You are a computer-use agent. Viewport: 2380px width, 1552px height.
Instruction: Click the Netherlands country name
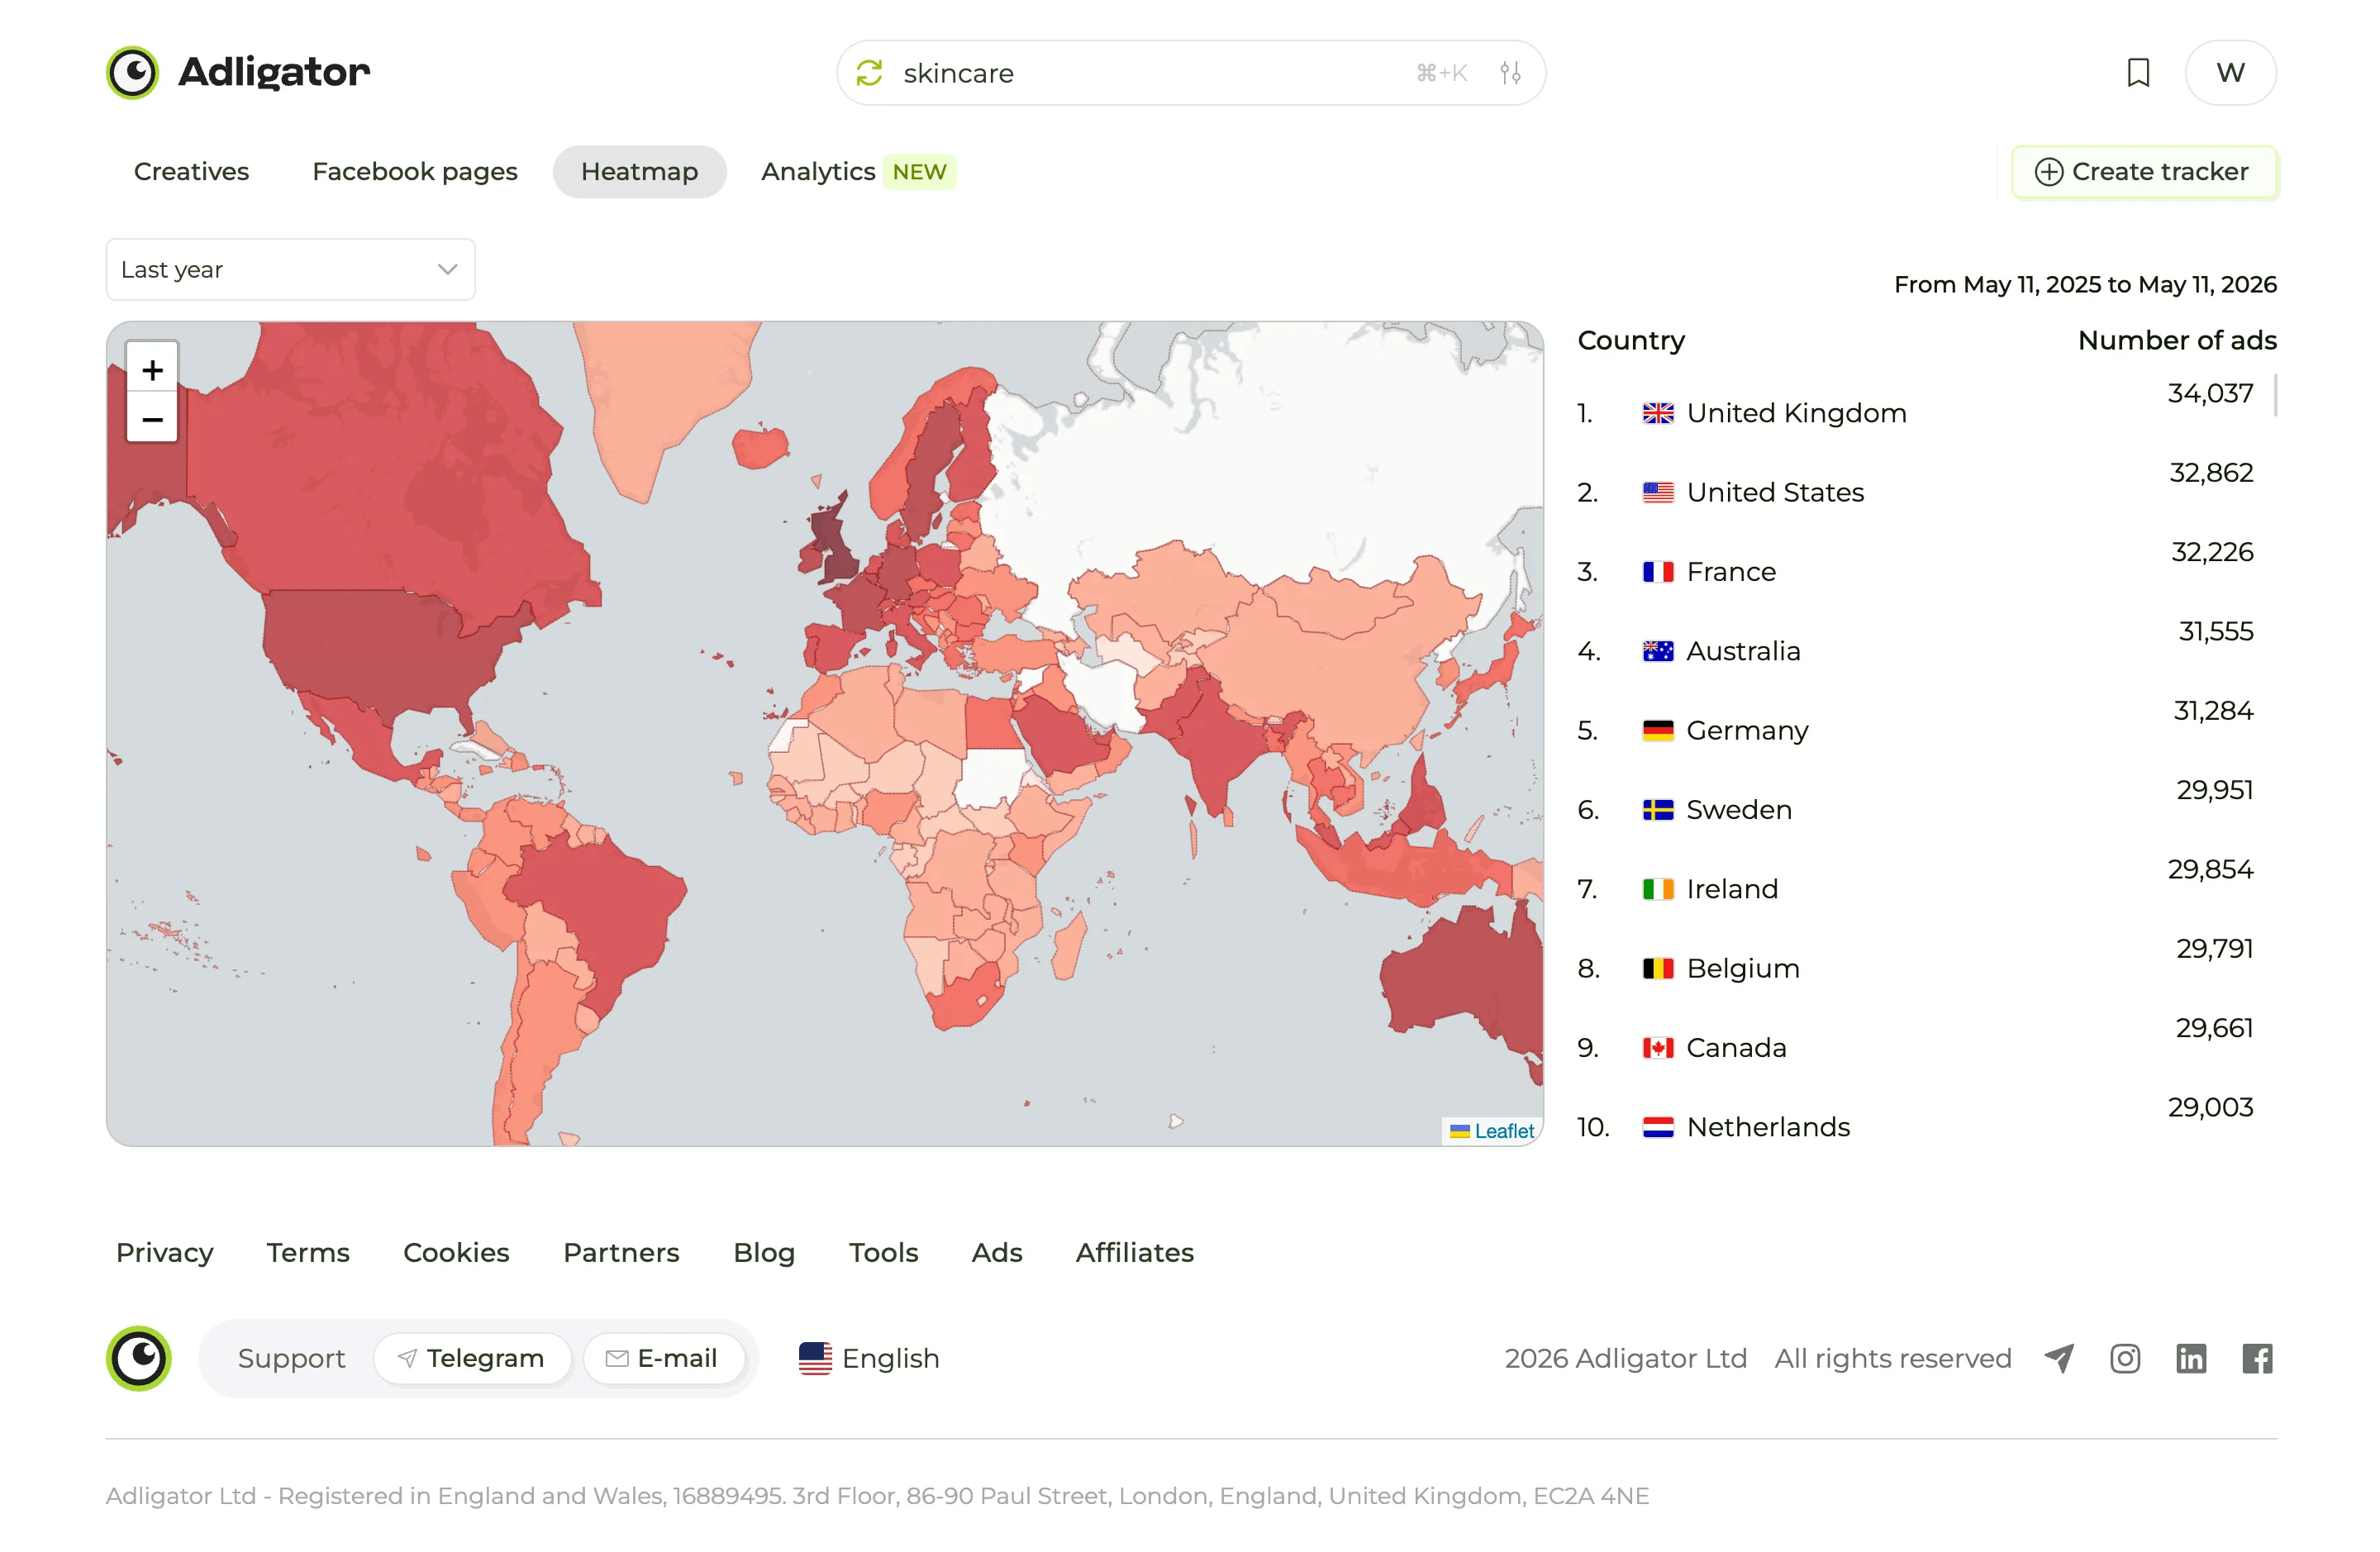click(1768, 1127)
